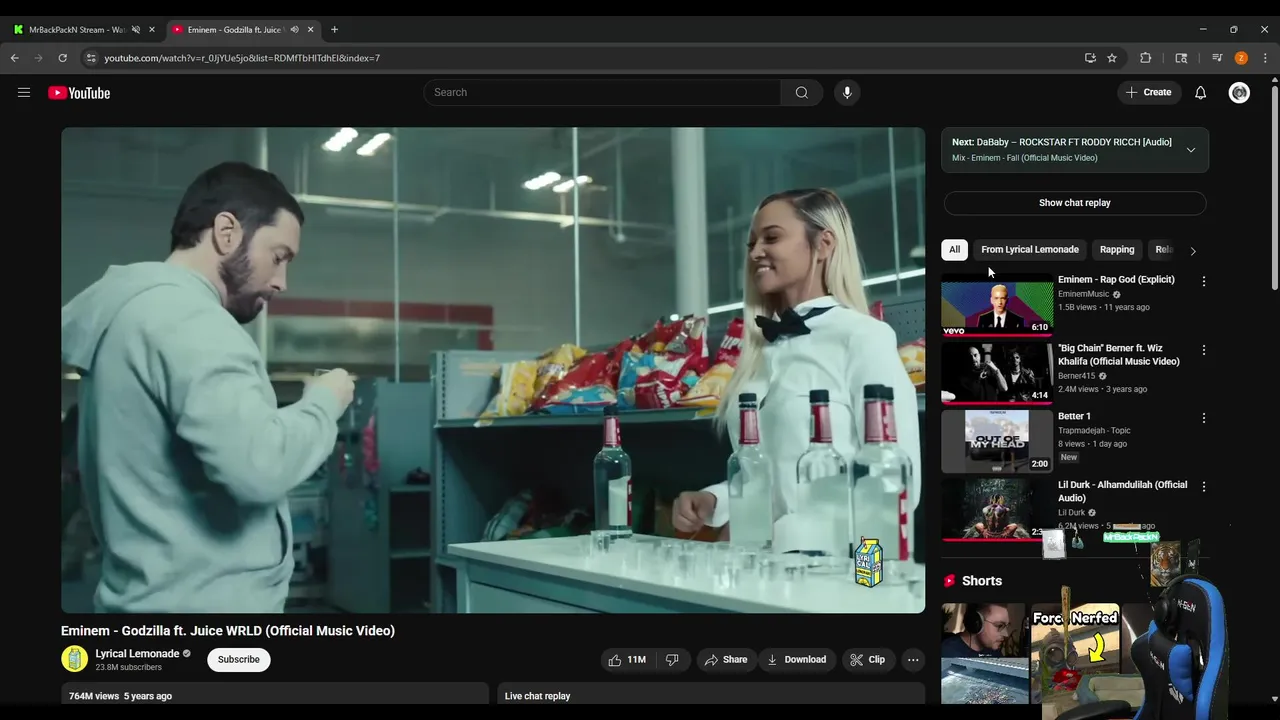Open the YouTube account avatar menu

pyautogui.click(x=1239, y=92)
